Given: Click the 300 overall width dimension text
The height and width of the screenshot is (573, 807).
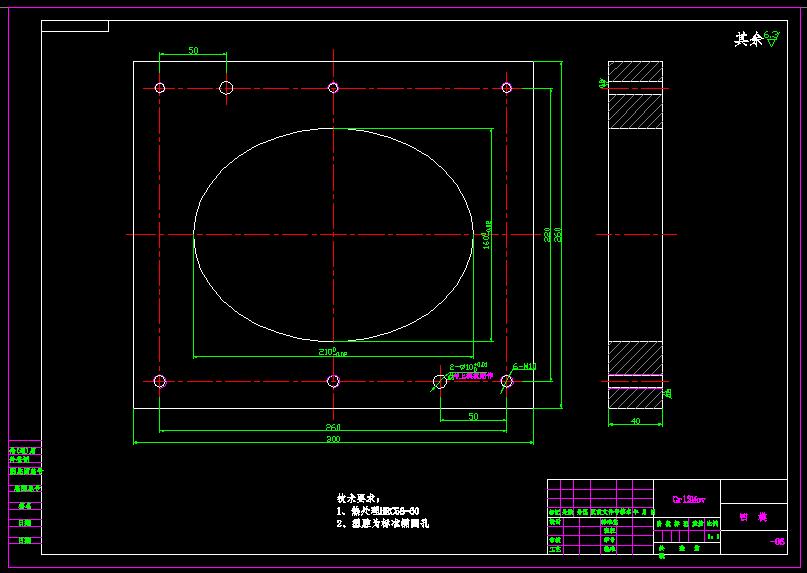Looking at the screenshot, I should coord(333,439).
